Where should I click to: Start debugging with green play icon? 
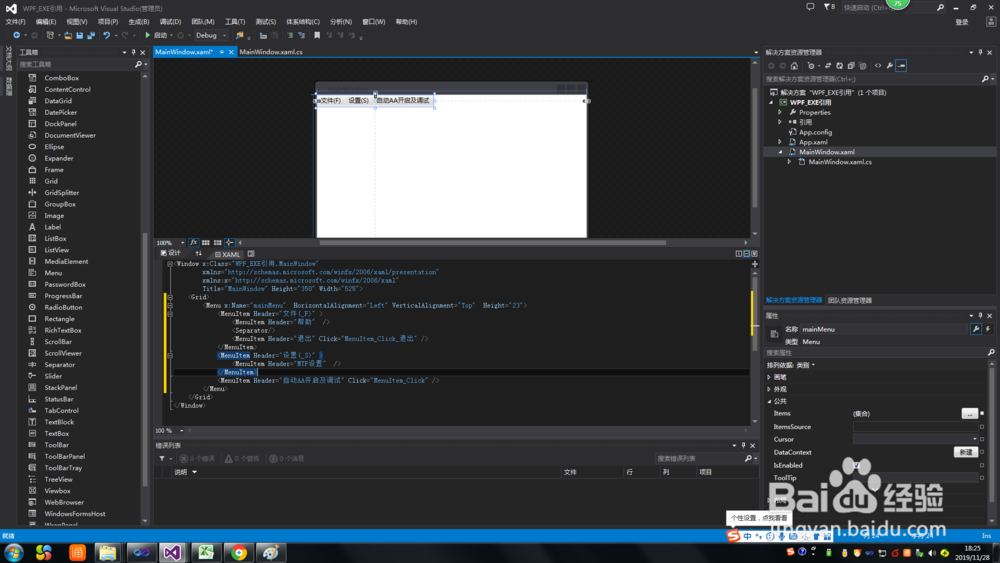(x=147, y=36)
